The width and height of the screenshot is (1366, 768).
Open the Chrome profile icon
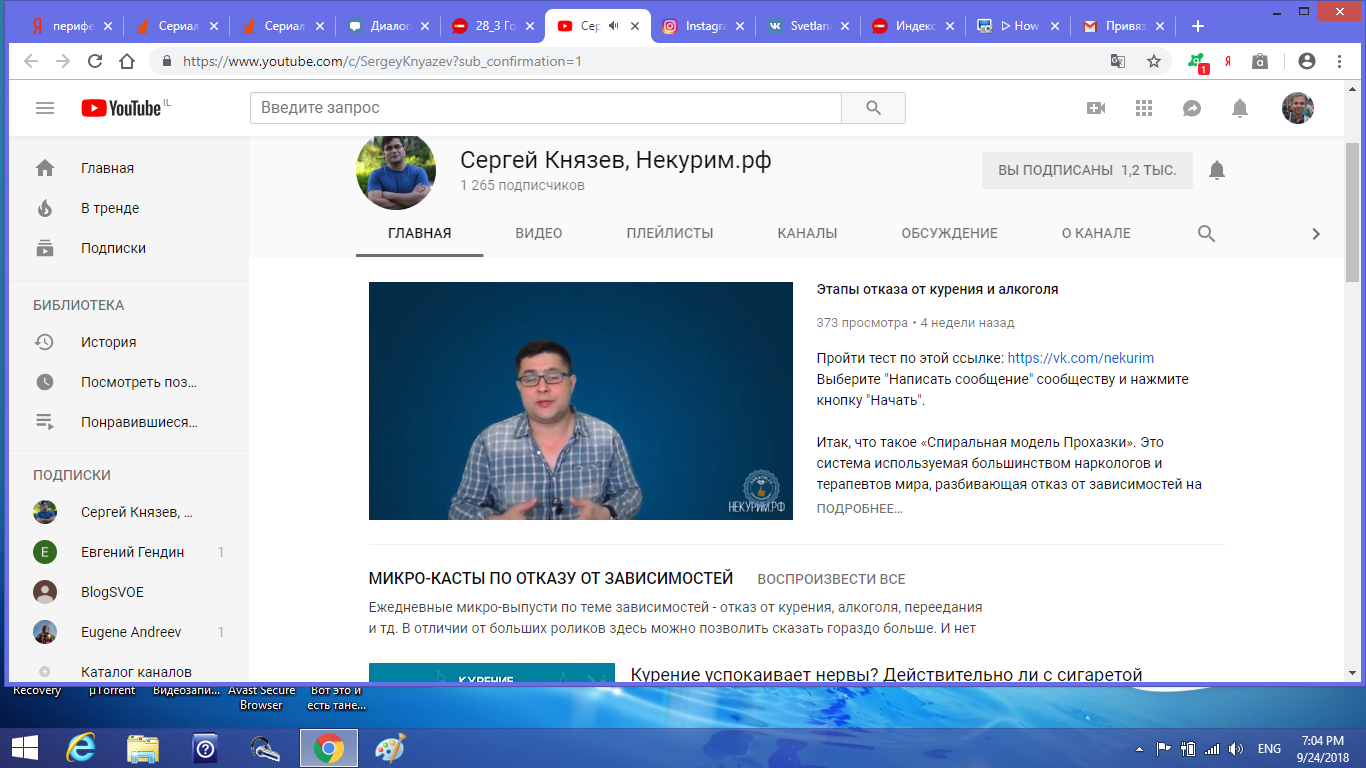[x=1306, y=61]
